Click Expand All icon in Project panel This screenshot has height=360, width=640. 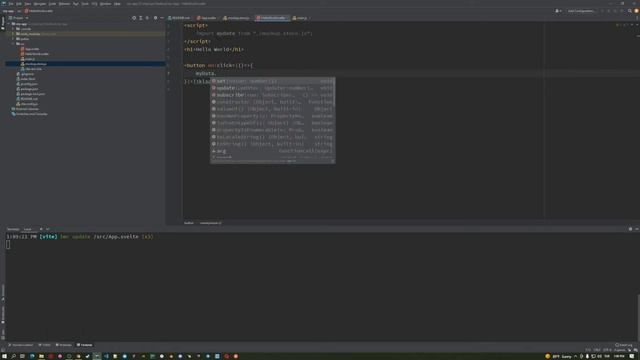click(x=141, y=18)
